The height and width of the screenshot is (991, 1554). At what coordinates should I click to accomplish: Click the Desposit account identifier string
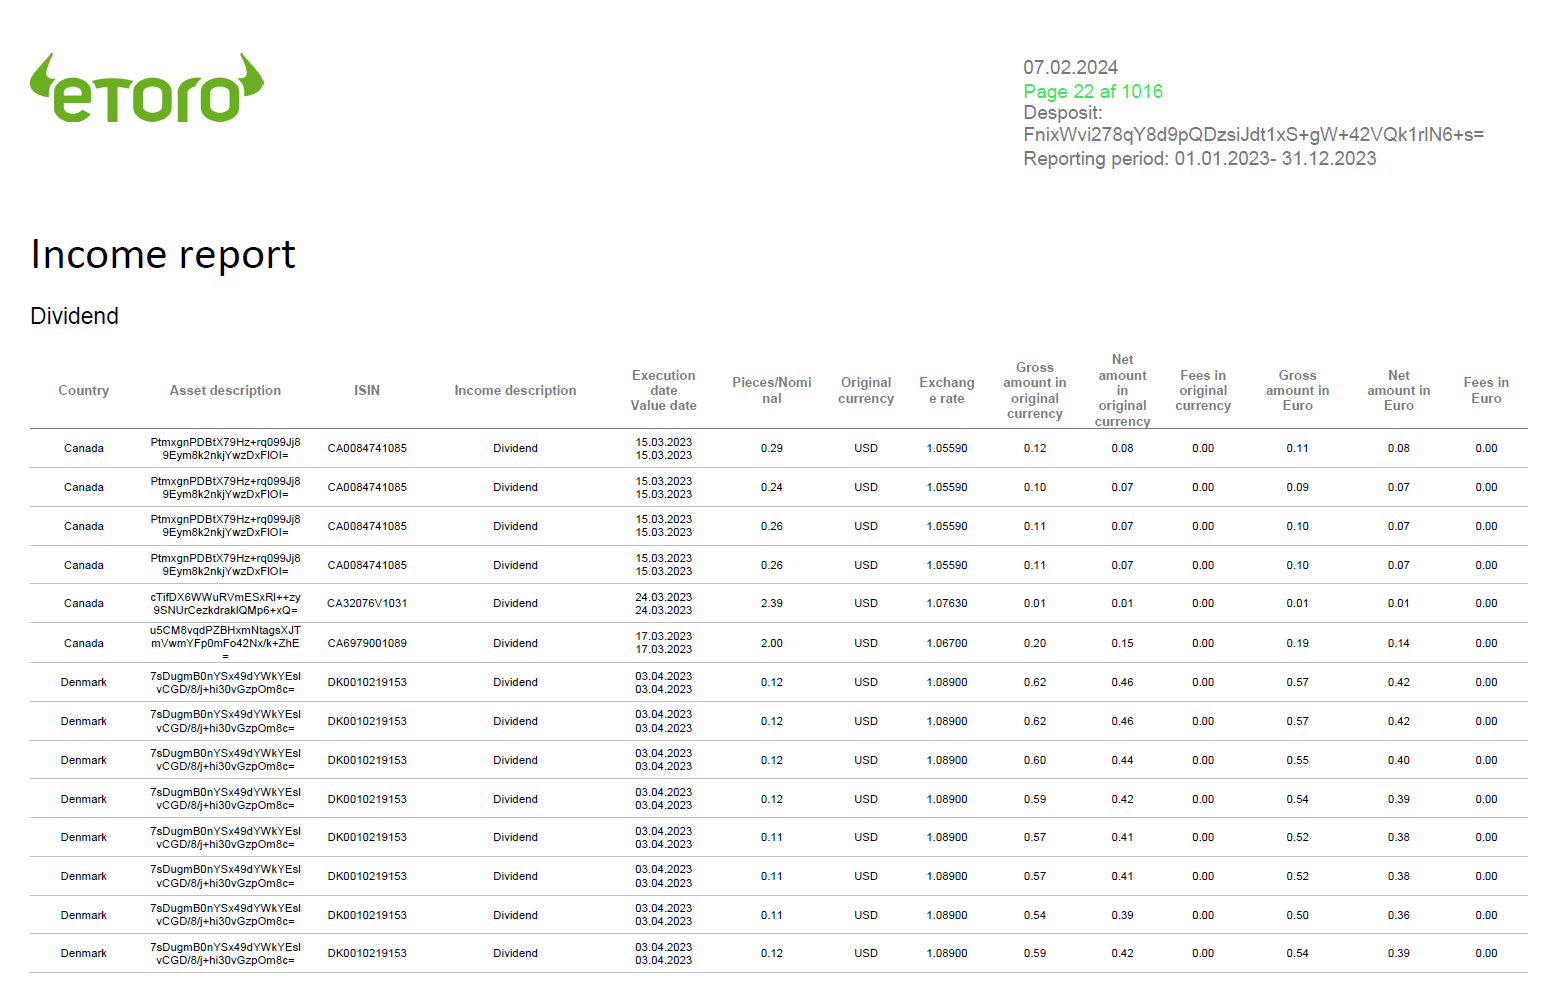click(1253, 134)
